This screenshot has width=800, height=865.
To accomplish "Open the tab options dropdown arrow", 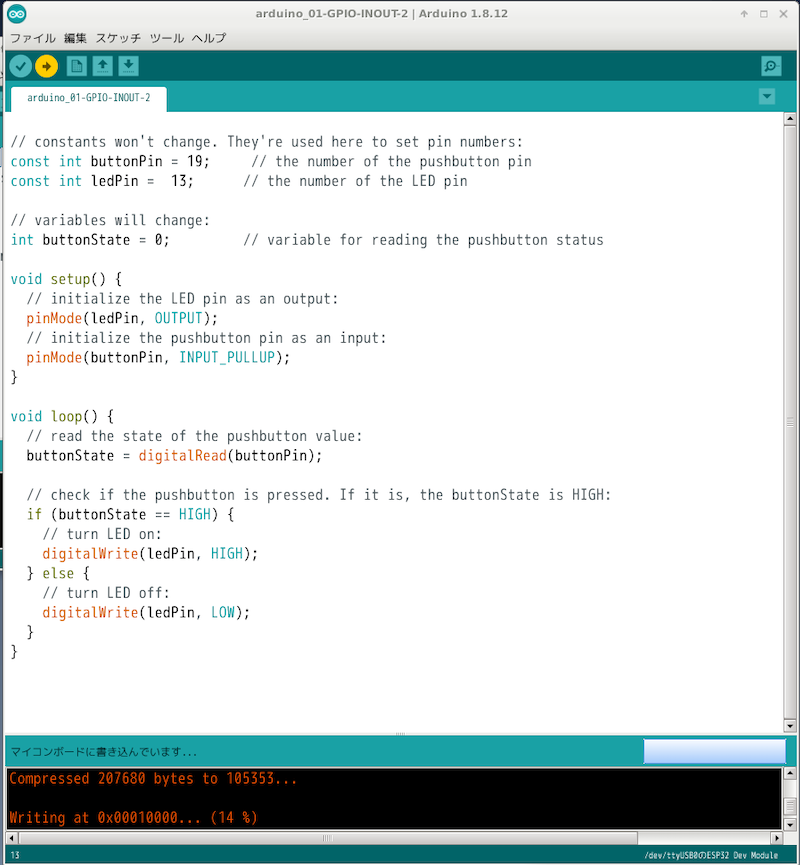I will (767, 97).
